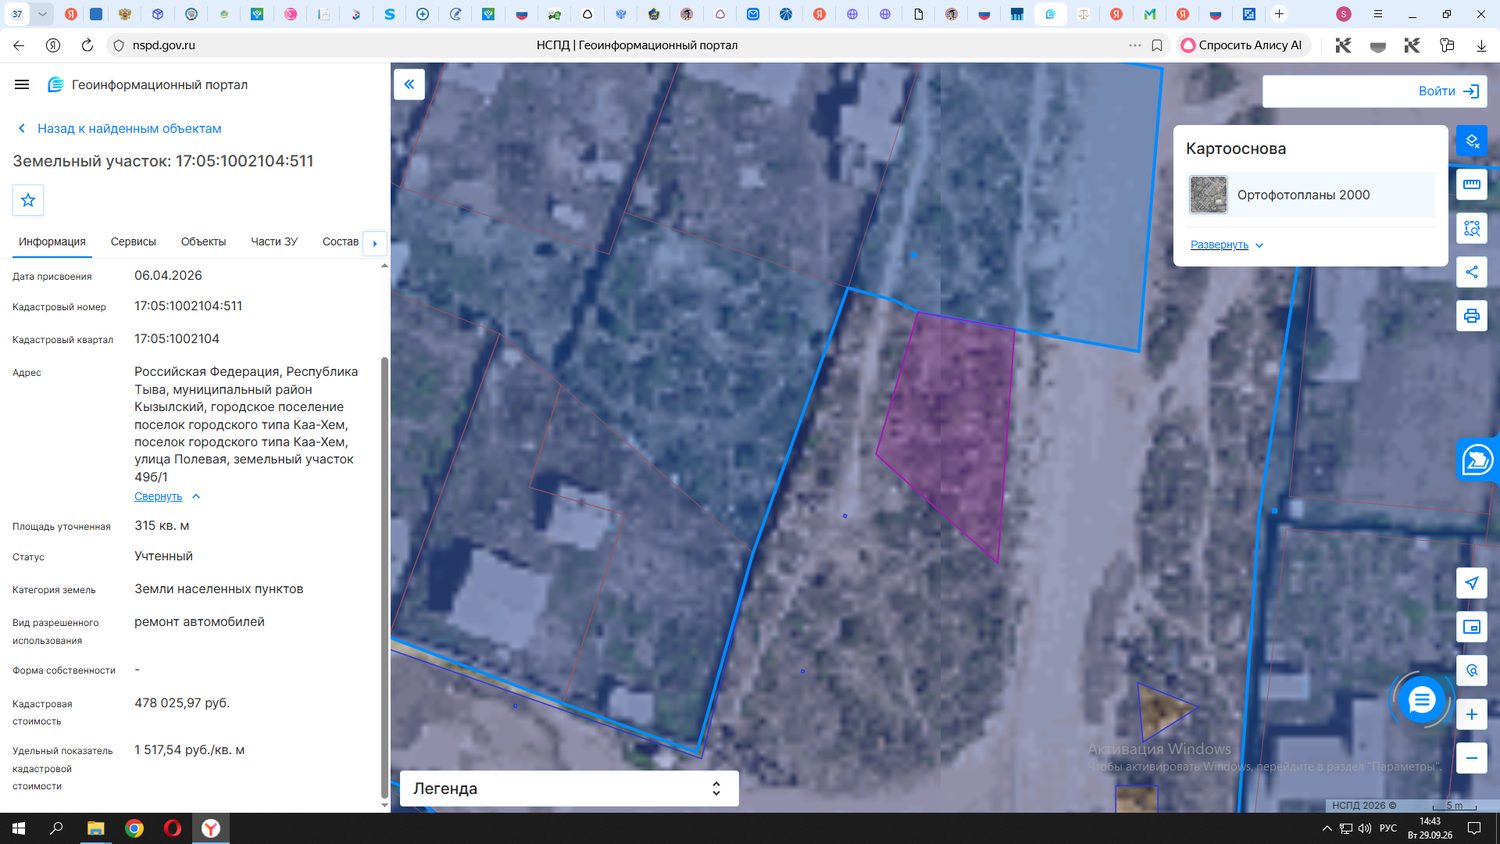
Task: Reload the browser page
Action: (x=87, y=45)
